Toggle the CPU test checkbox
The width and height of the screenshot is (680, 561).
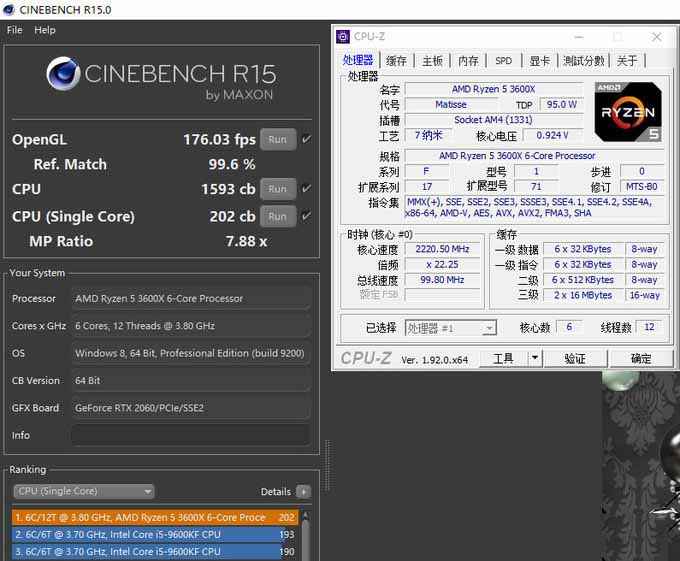point(306,189)
